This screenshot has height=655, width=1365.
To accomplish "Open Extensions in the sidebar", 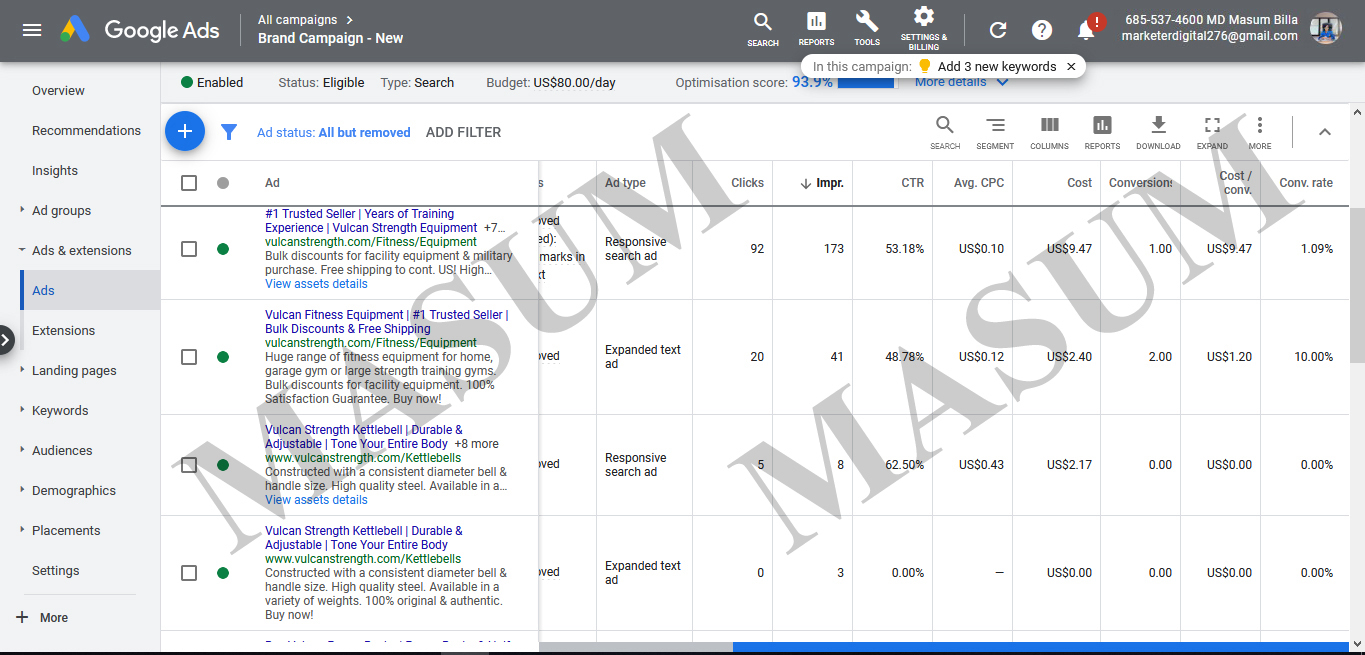I will (63, 331).
